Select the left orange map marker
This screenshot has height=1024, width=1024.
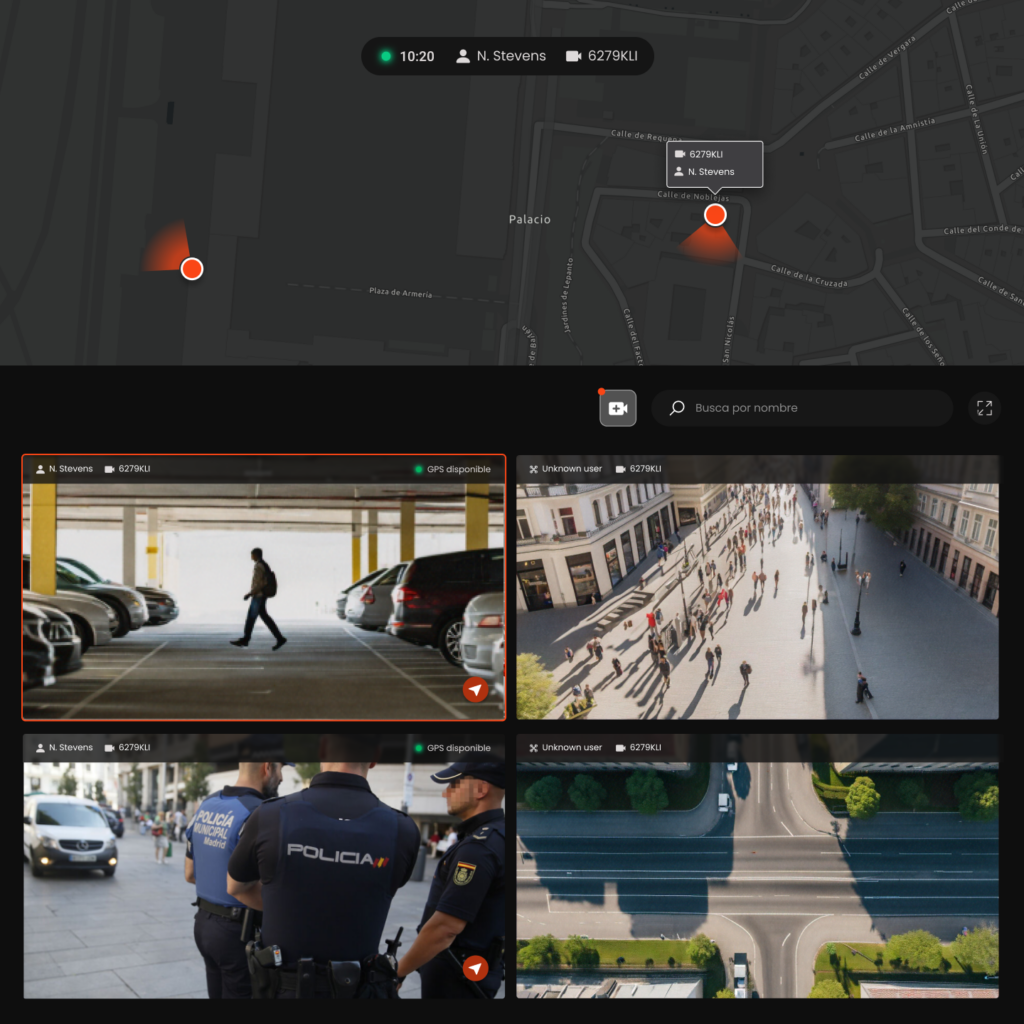click(192, 268)
